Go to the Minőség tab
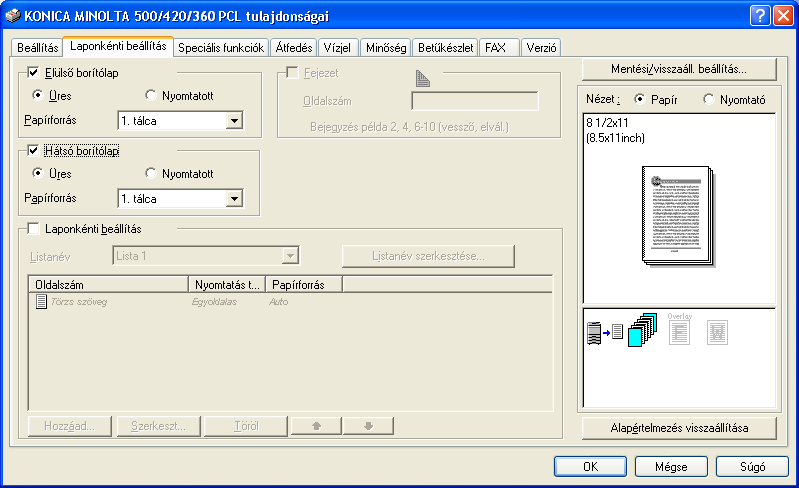 [386, 48]
